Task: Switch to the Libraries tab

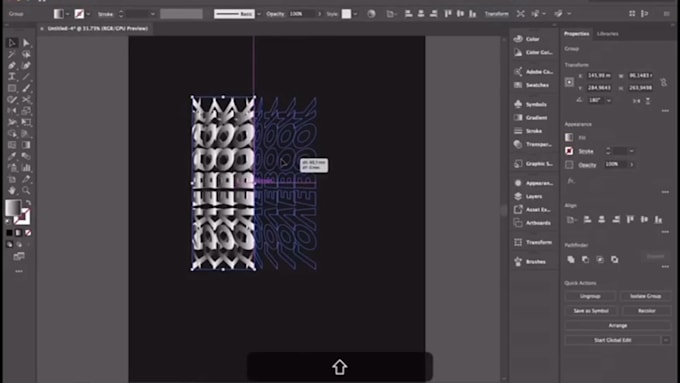Action: [607, 34]
